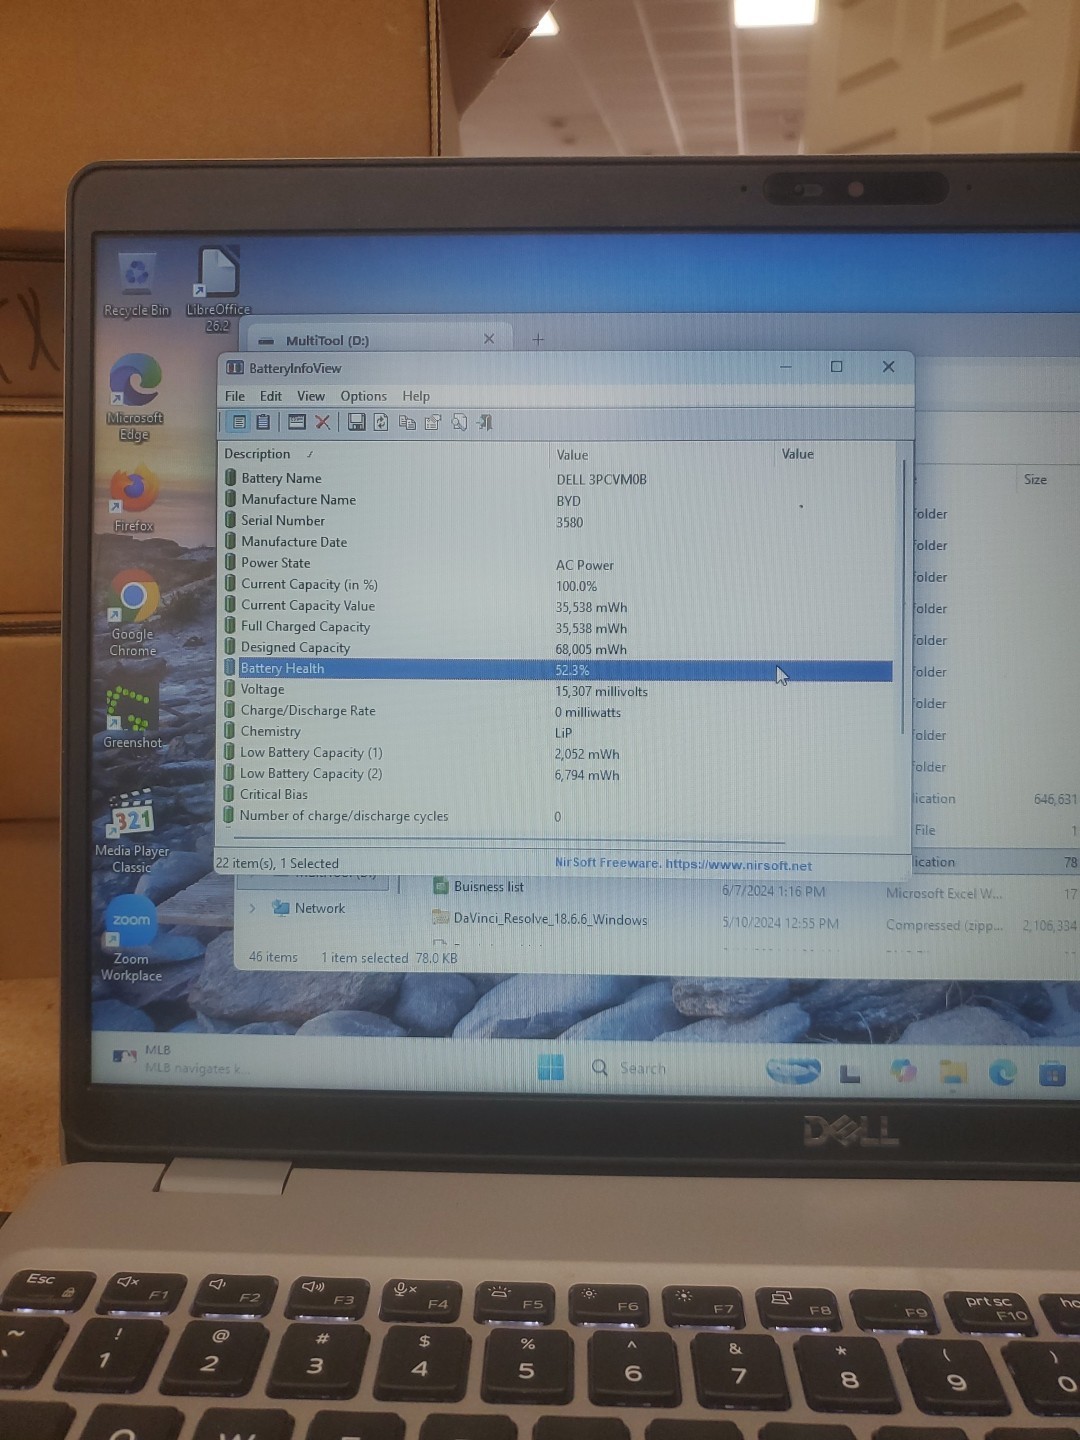Select the Battery Name row
This screenshot has height=1440, width=1080.
[x=557, y=479]
